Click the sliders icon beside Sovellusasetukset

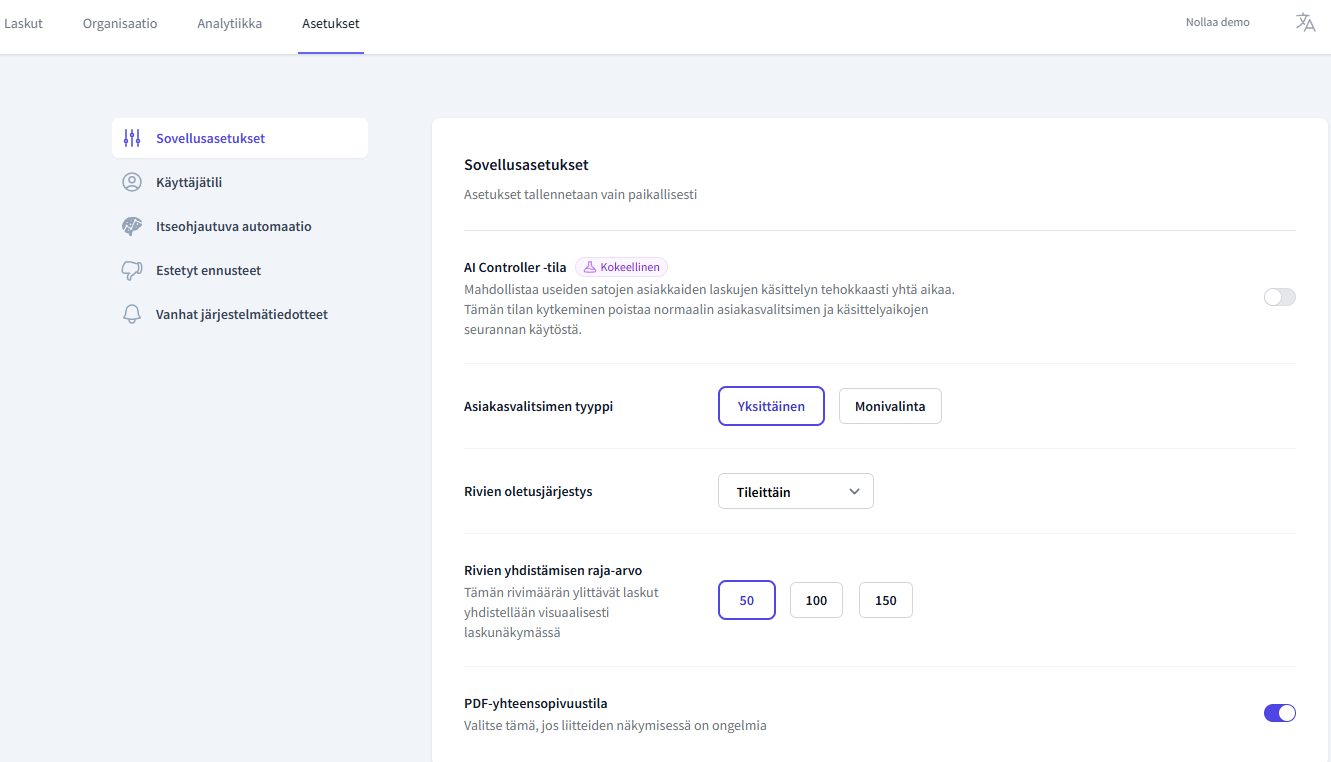(x=132, y=138)
